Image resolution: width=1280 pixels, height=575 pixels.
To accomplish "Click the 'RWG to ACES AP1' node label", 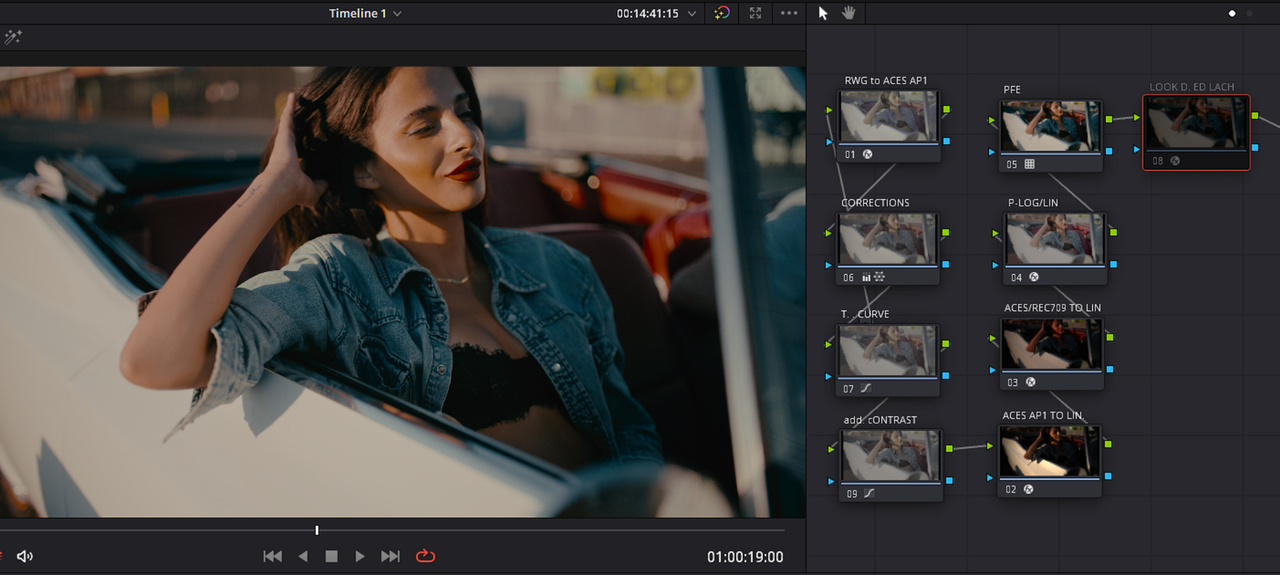I will tap(886, 80).
